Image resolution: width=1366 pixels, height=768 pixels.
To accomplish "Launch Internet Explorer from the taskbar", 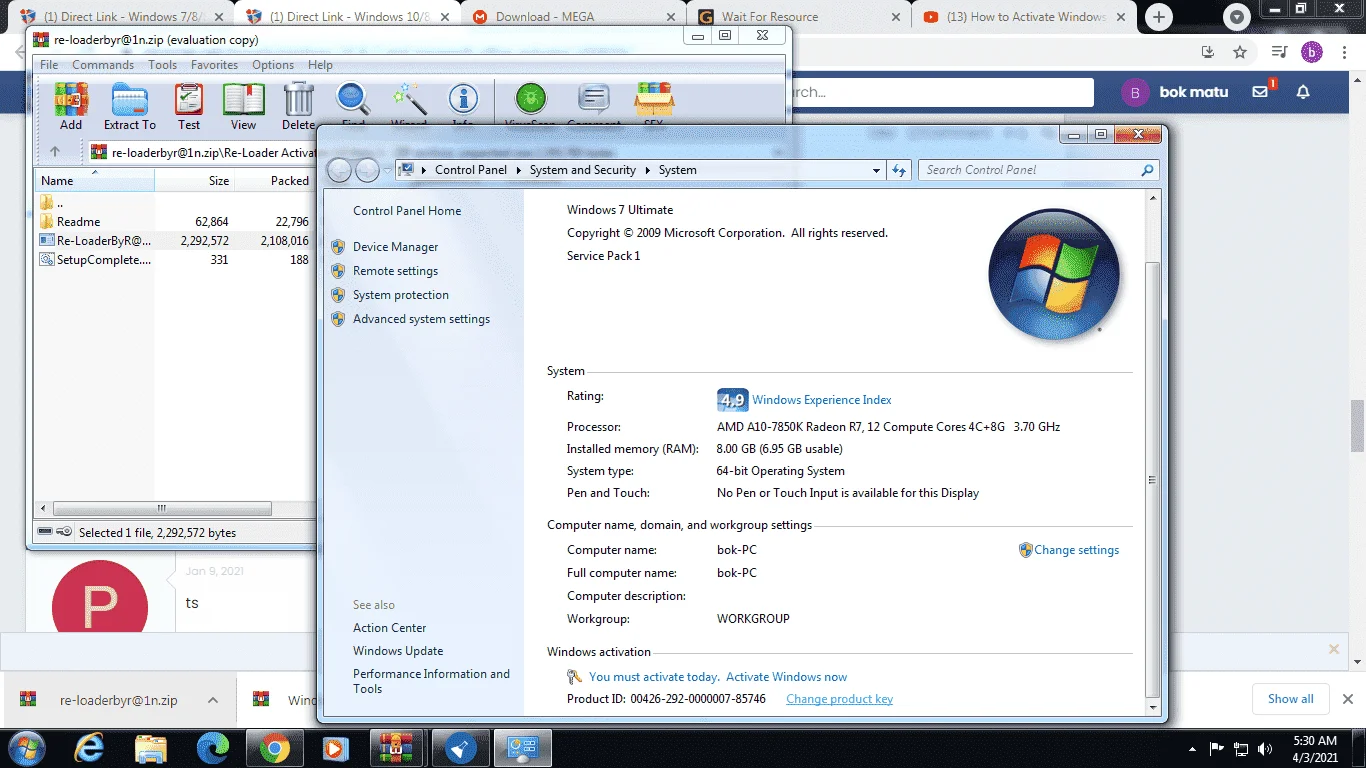I will point(89,748).
